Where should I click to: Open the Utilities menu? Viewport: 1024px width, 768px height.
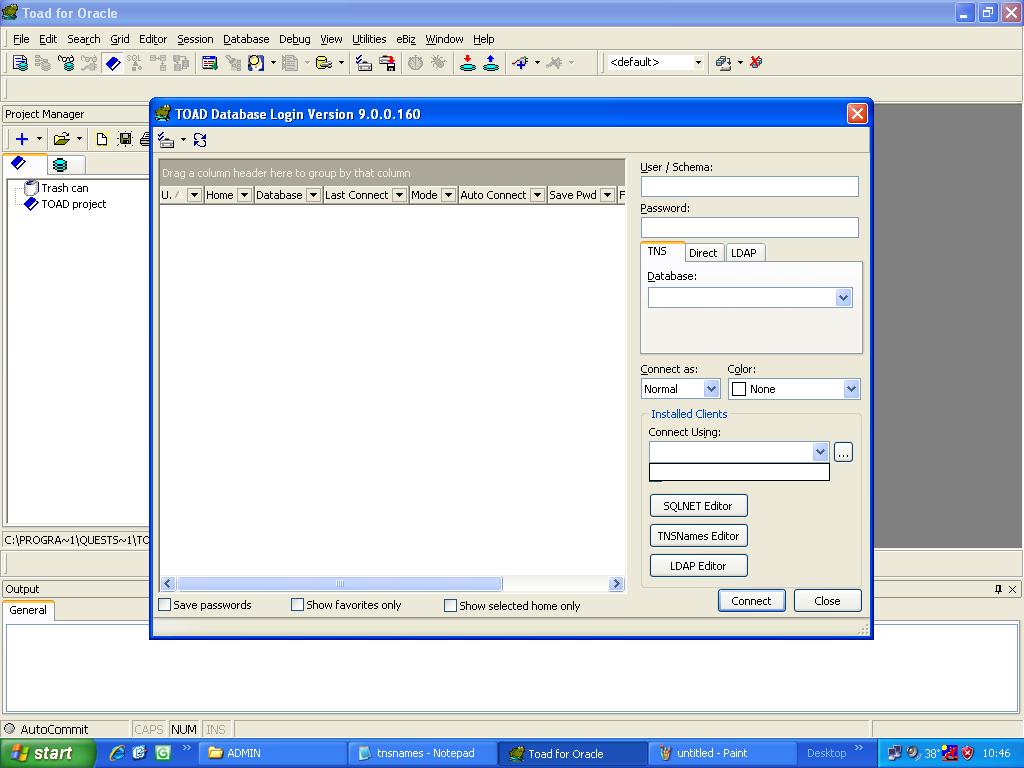pyautogui.click(x=369, y=39)
